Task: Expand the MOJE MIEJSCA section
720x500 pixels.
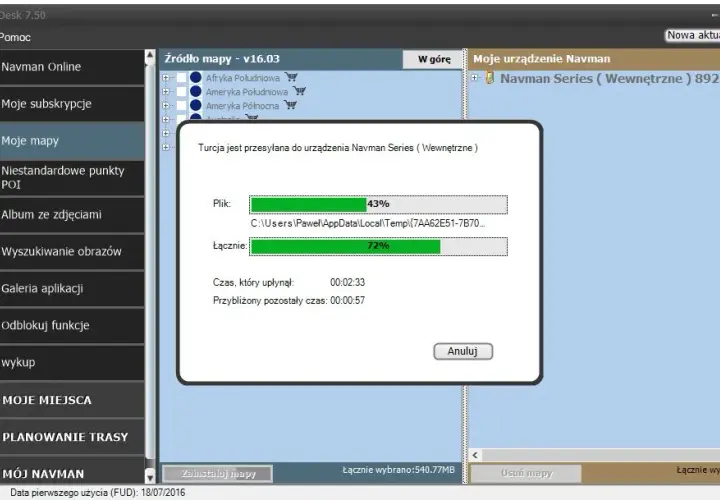Action: pyautogui.click(x=72, y=400)
